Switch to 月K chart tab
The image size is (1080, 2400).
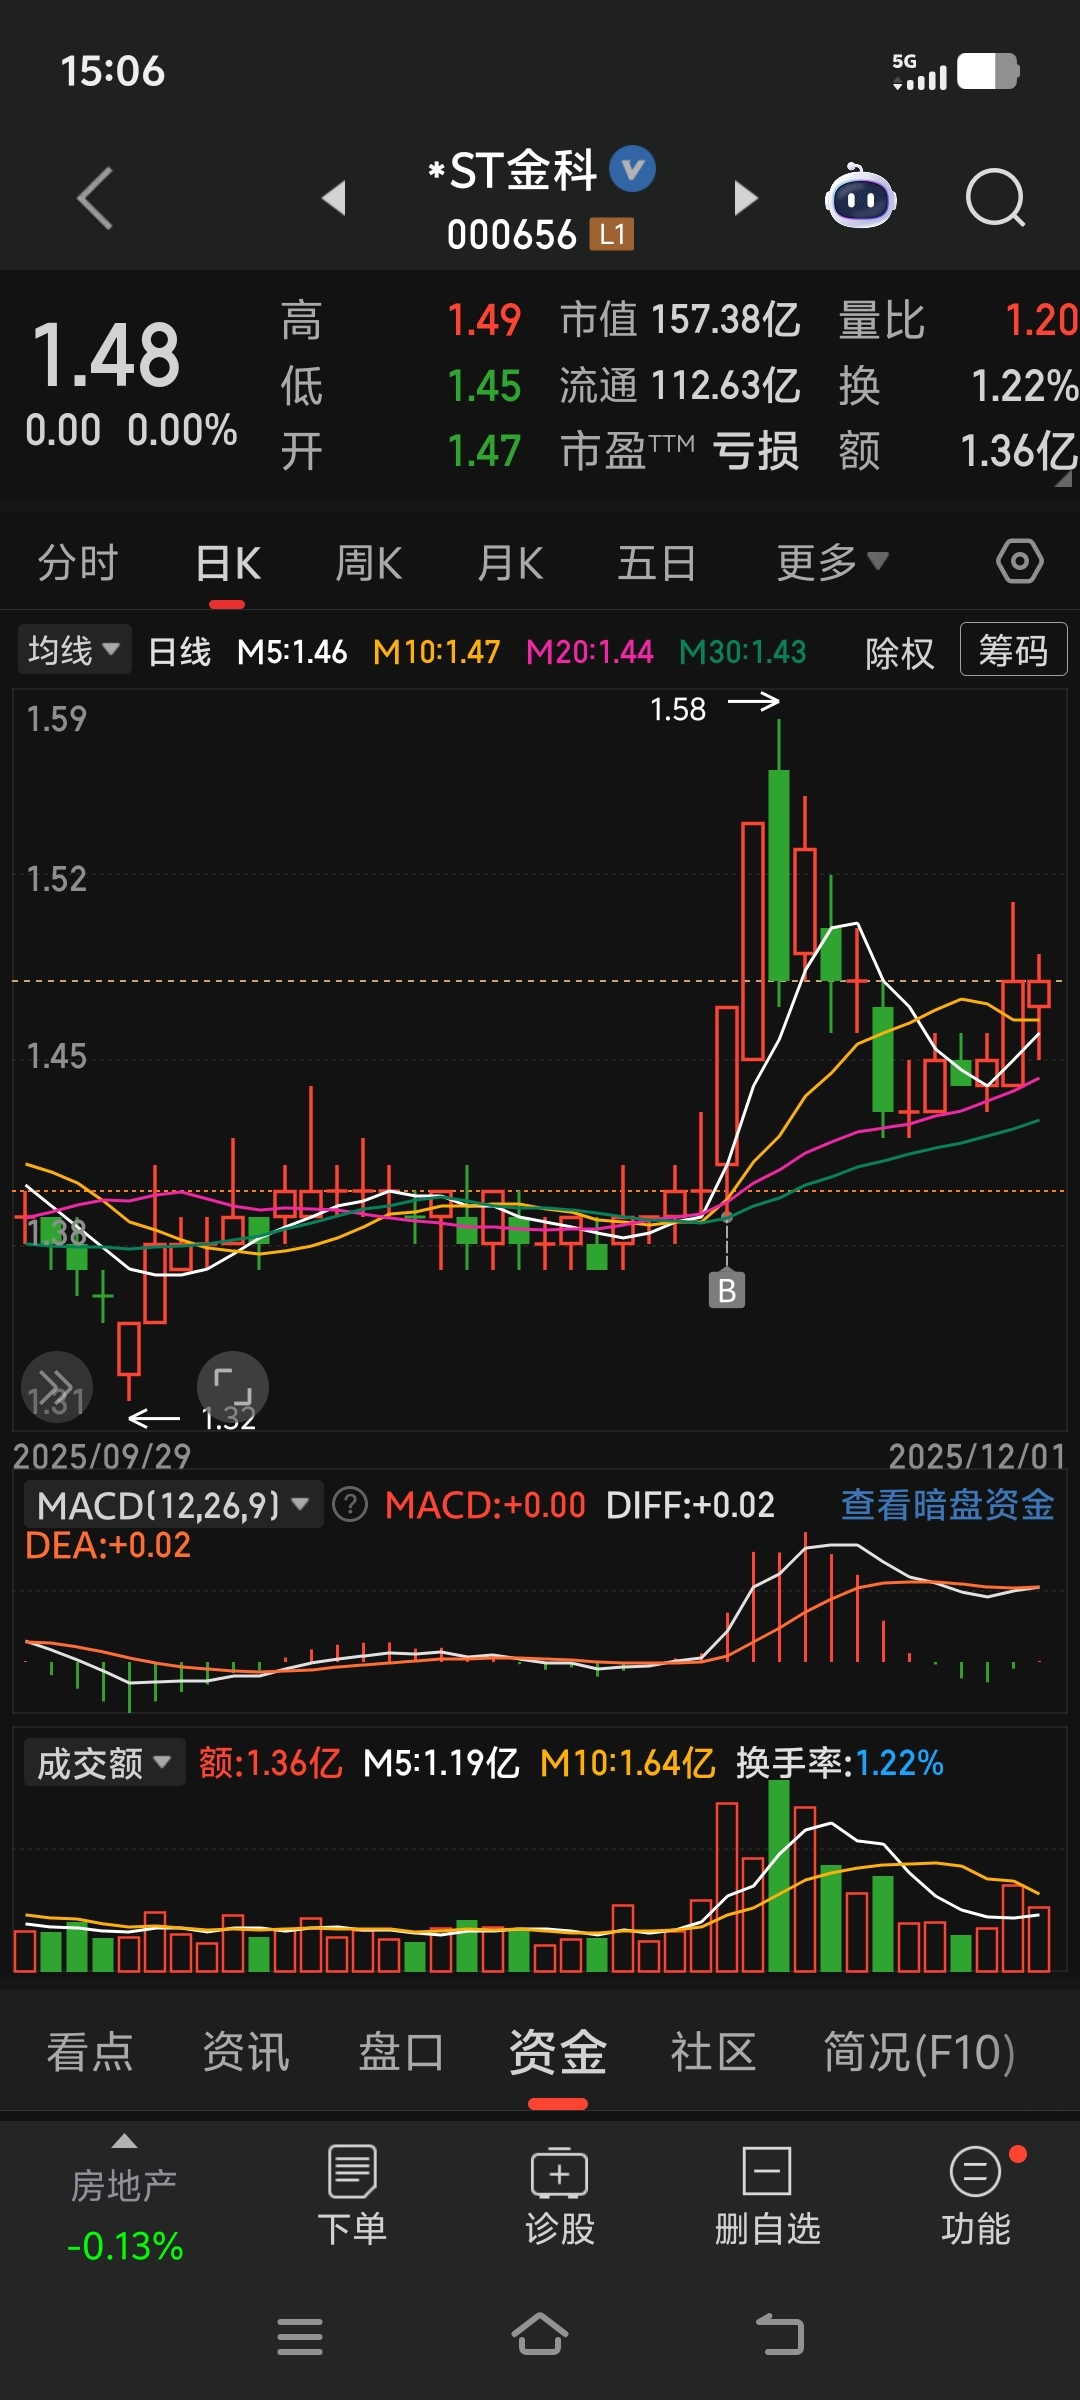click(x=510, y=562)
